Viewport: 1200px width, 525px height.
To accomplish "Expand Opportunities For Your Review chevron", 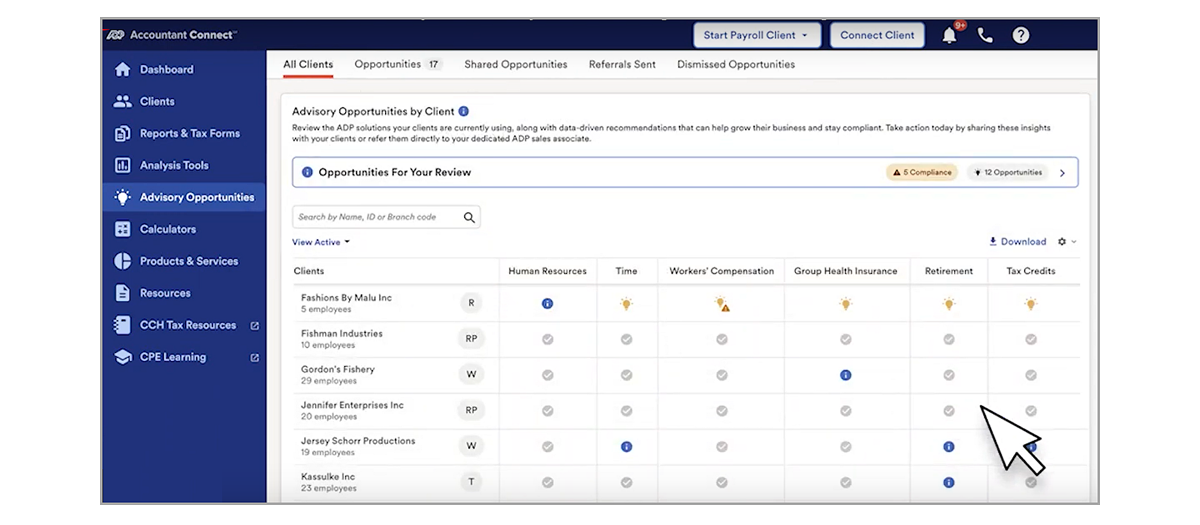I will pos(1062,172).
